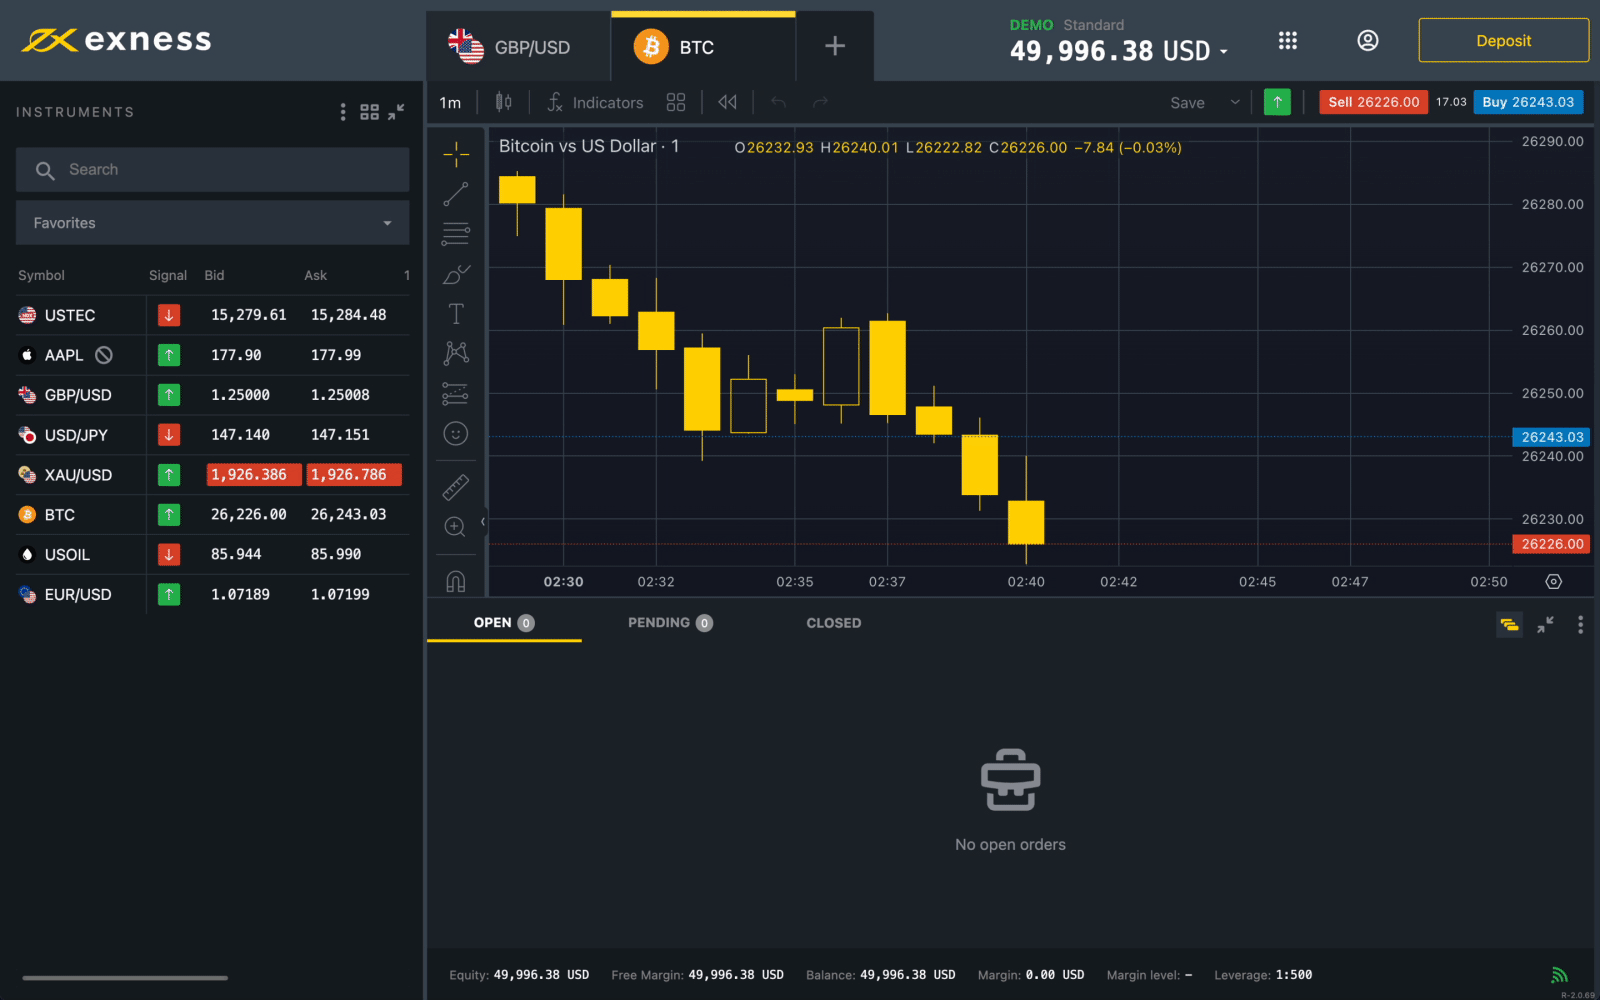Click the Deposit button
The width and height of the screenshot is (1600, 1000).
click(1503, 41)
